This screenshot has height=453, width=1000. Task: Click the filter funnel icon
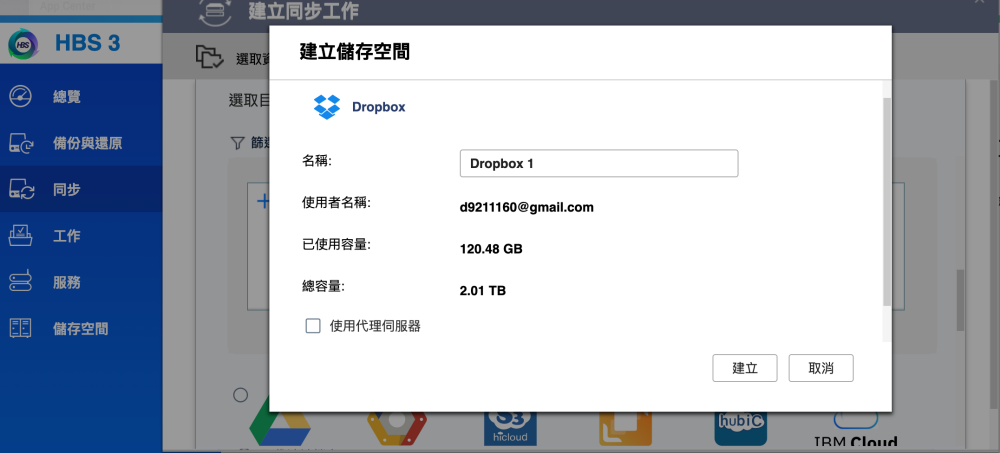[237, 142]
